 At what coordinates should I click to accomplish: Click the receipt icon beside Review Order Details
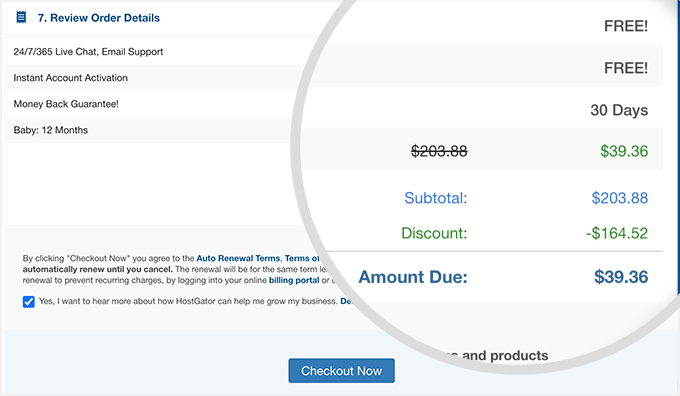[21, 17]
